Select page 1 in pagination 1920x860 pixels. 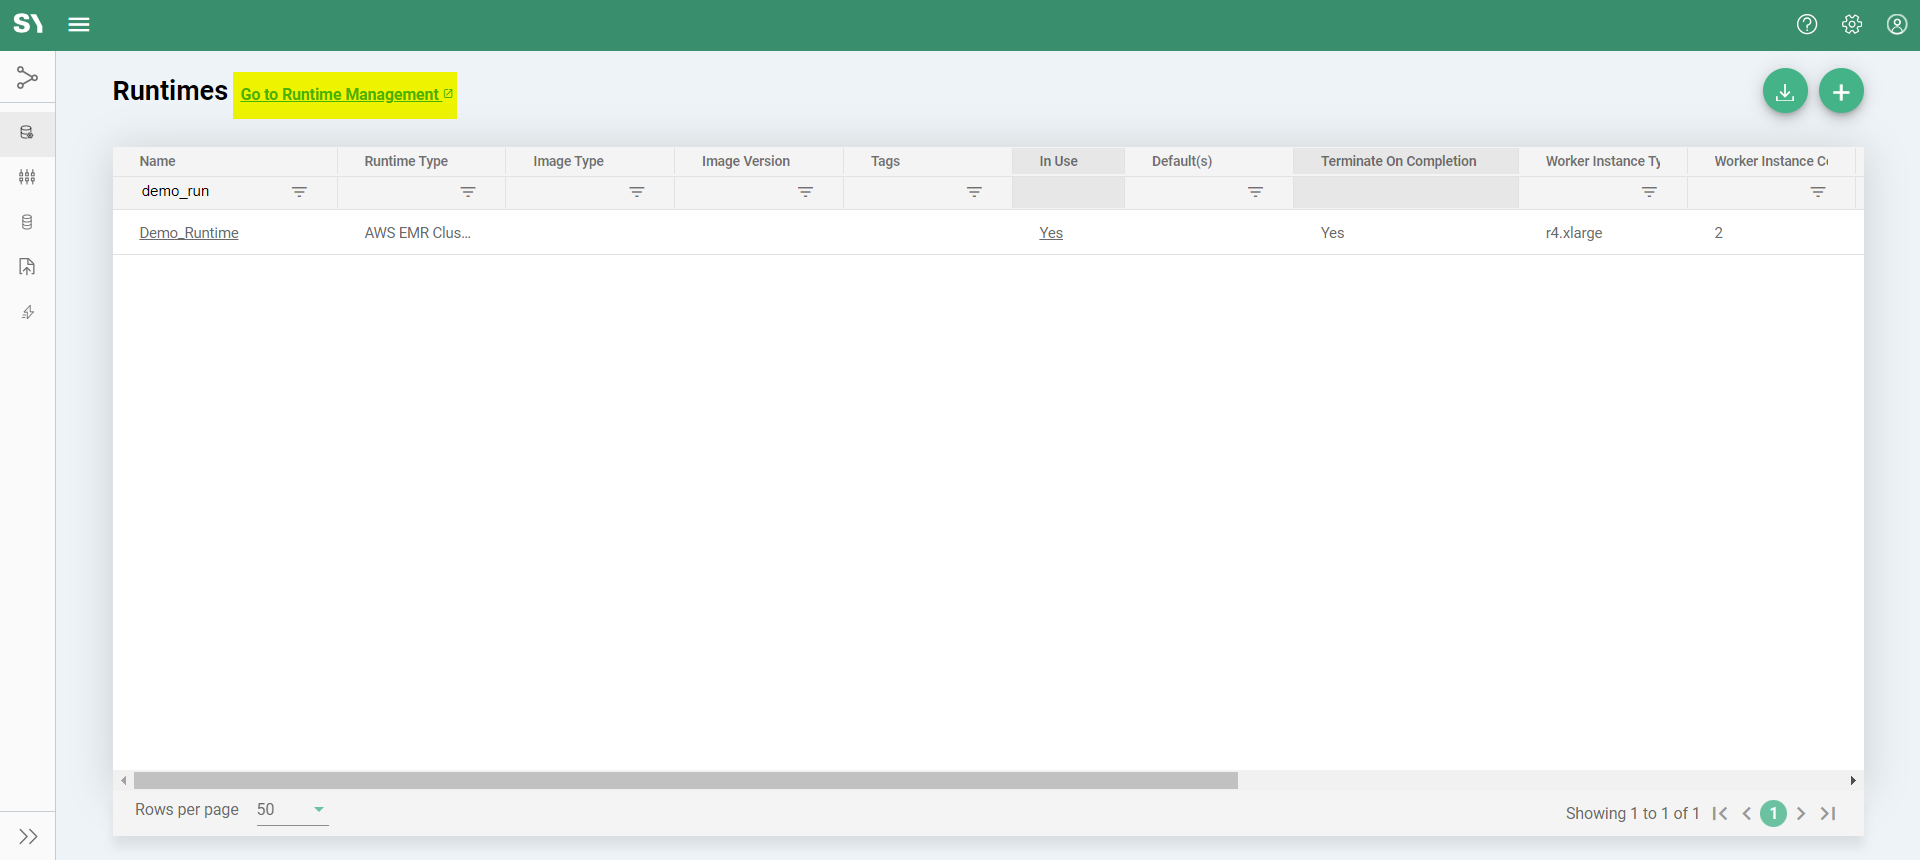[1773, 814]
